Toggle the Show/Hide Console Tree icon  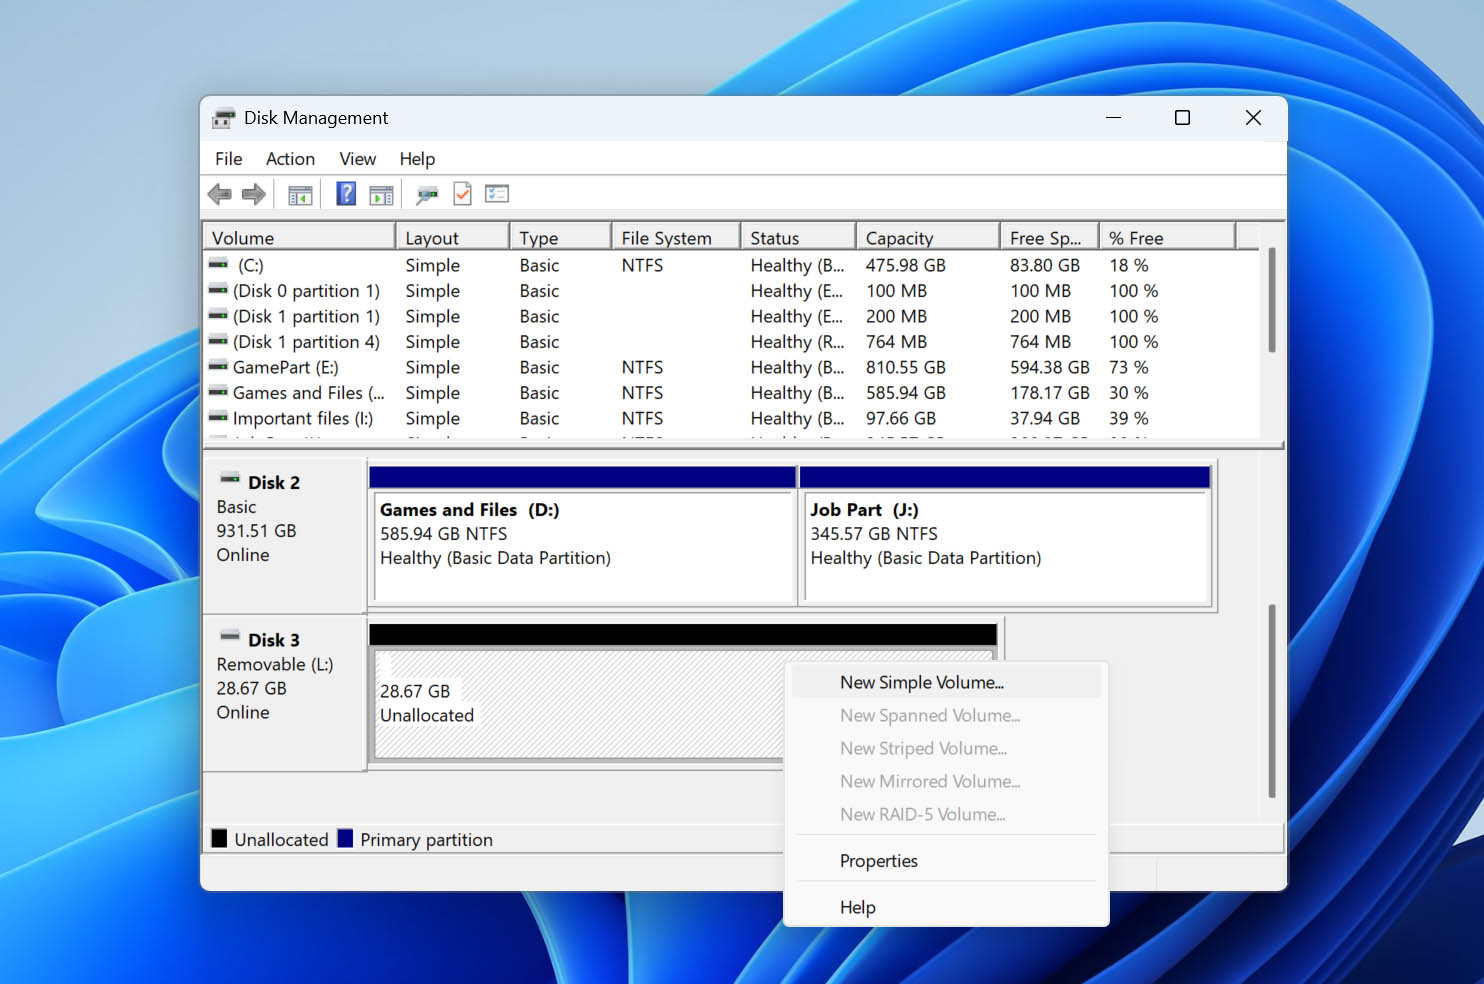tap(300, 195)
